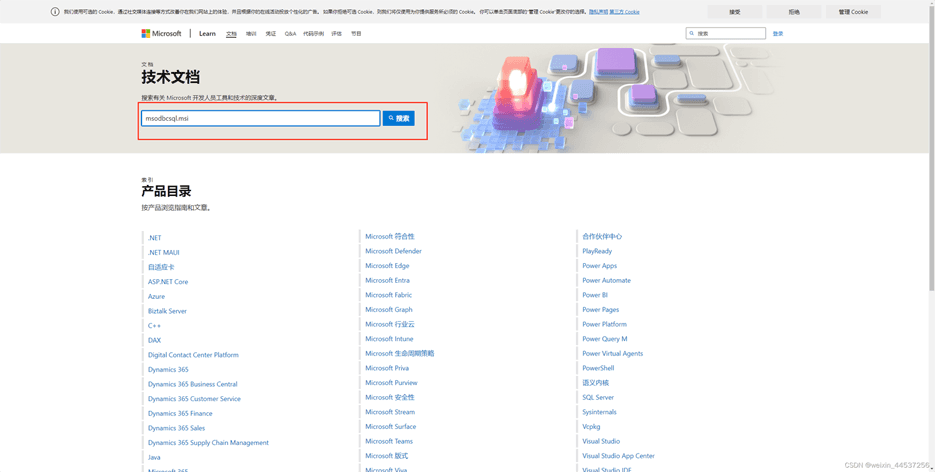Click the cookie banner info icon

pos(55,12)
